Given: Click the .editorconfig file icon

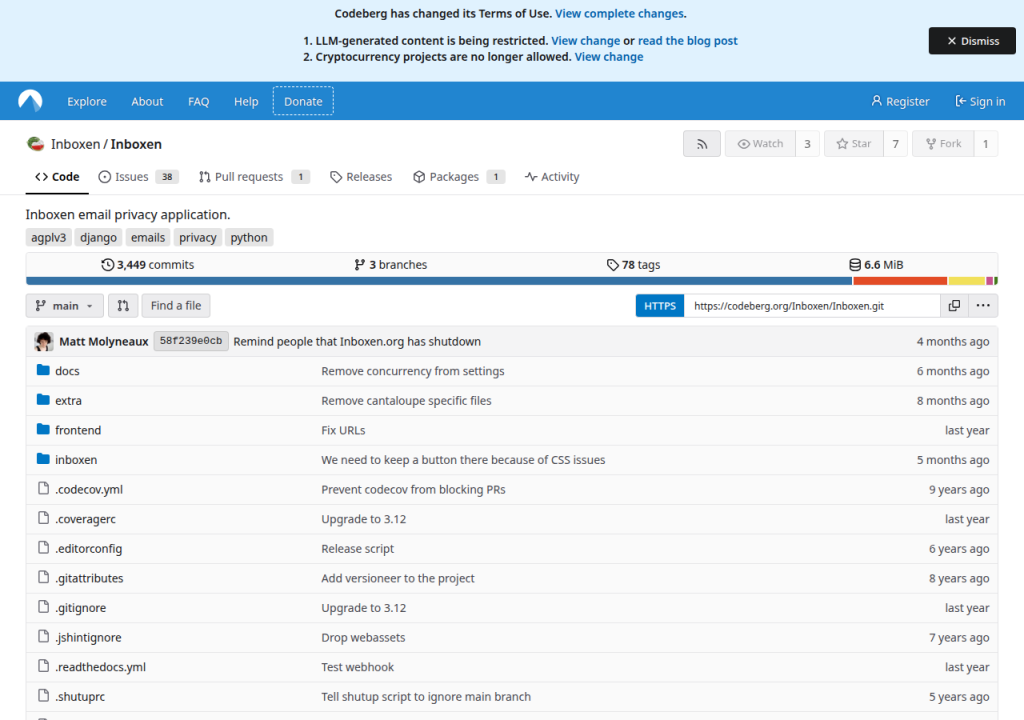Looking at the screenshot, I should click(x=43, y=548).
